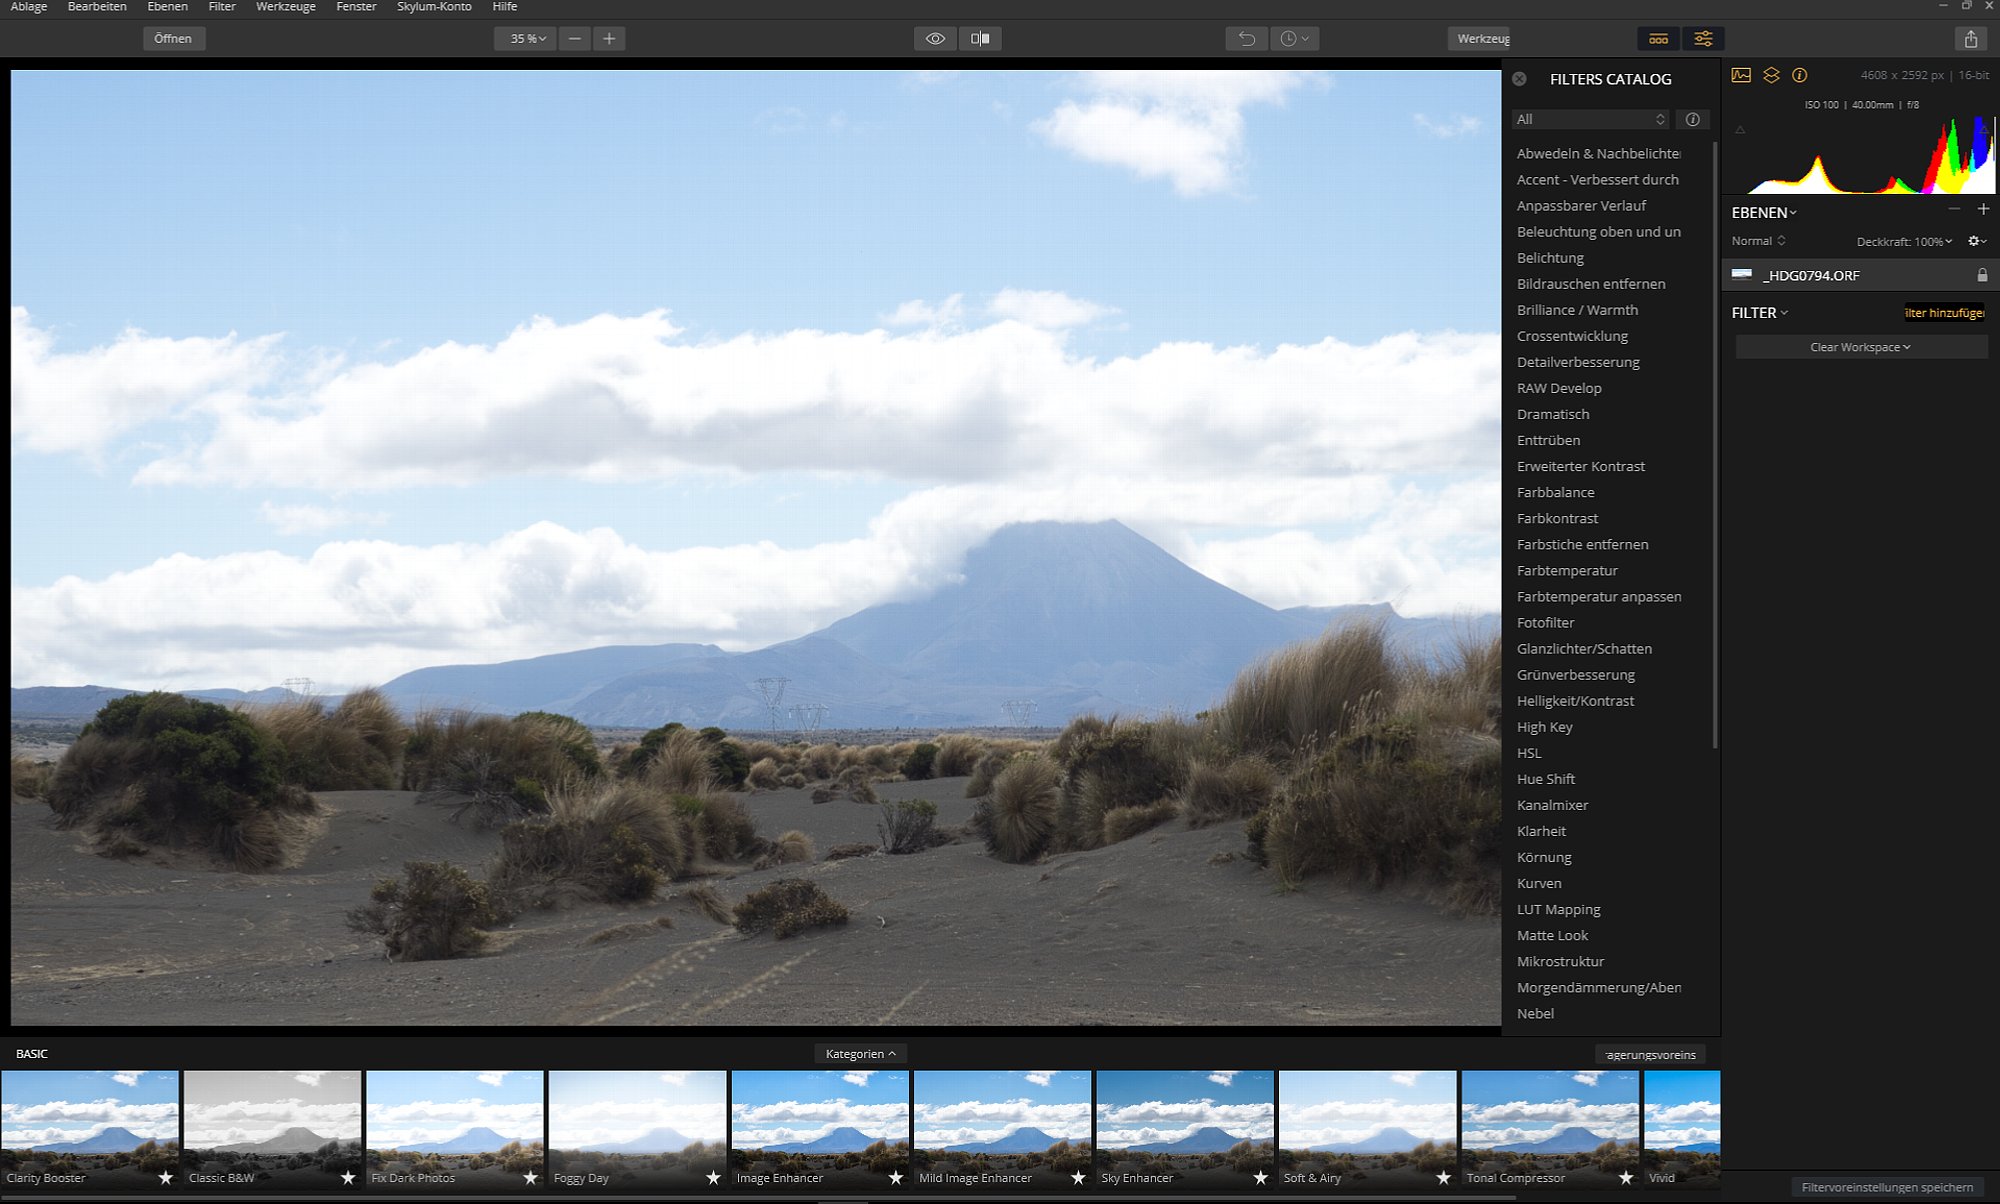The image size is (2000, 1204).
Task: Click the before/after compare icon
Action: pyautogui.click(x=980, y=39)
